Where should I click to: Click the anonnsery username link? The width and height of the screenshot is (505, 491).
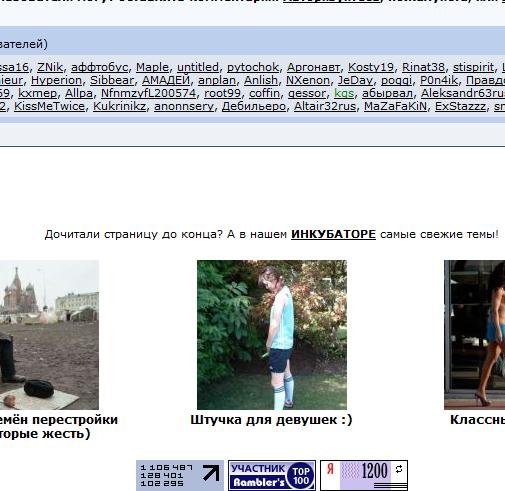(184, 106)
